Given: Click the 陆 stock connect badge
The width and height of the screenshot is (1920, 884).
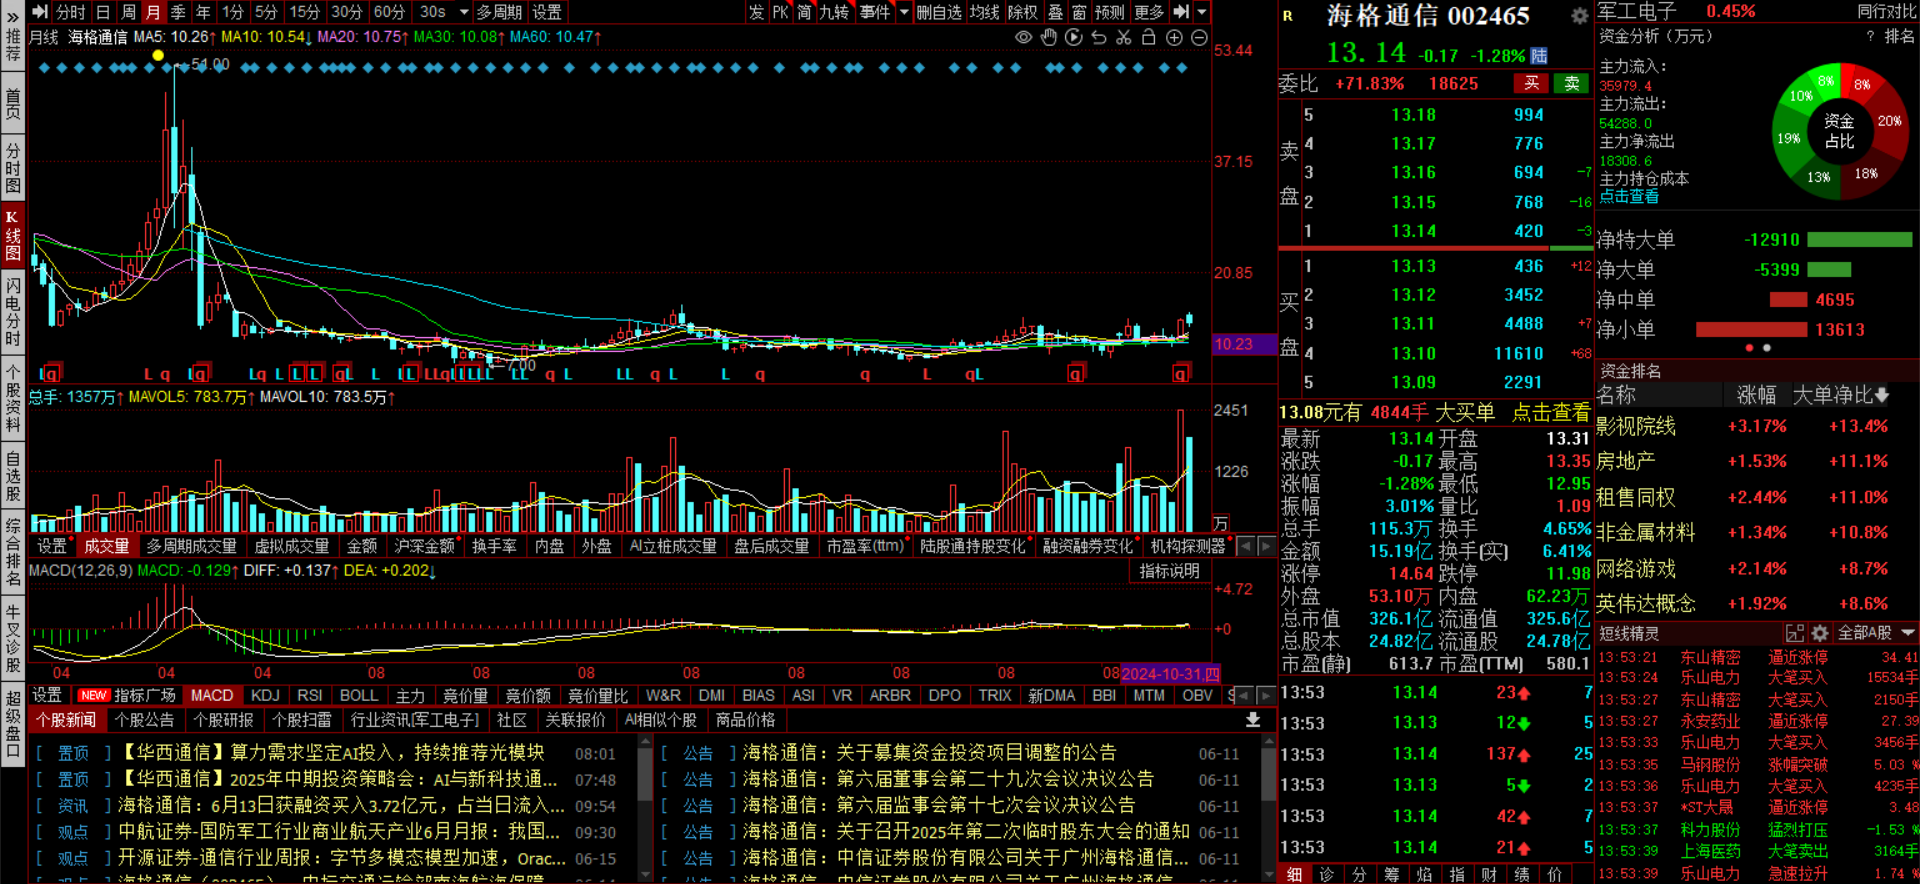Looking at the screenshot, I should pyautogui.click(x=1539, y=56).
